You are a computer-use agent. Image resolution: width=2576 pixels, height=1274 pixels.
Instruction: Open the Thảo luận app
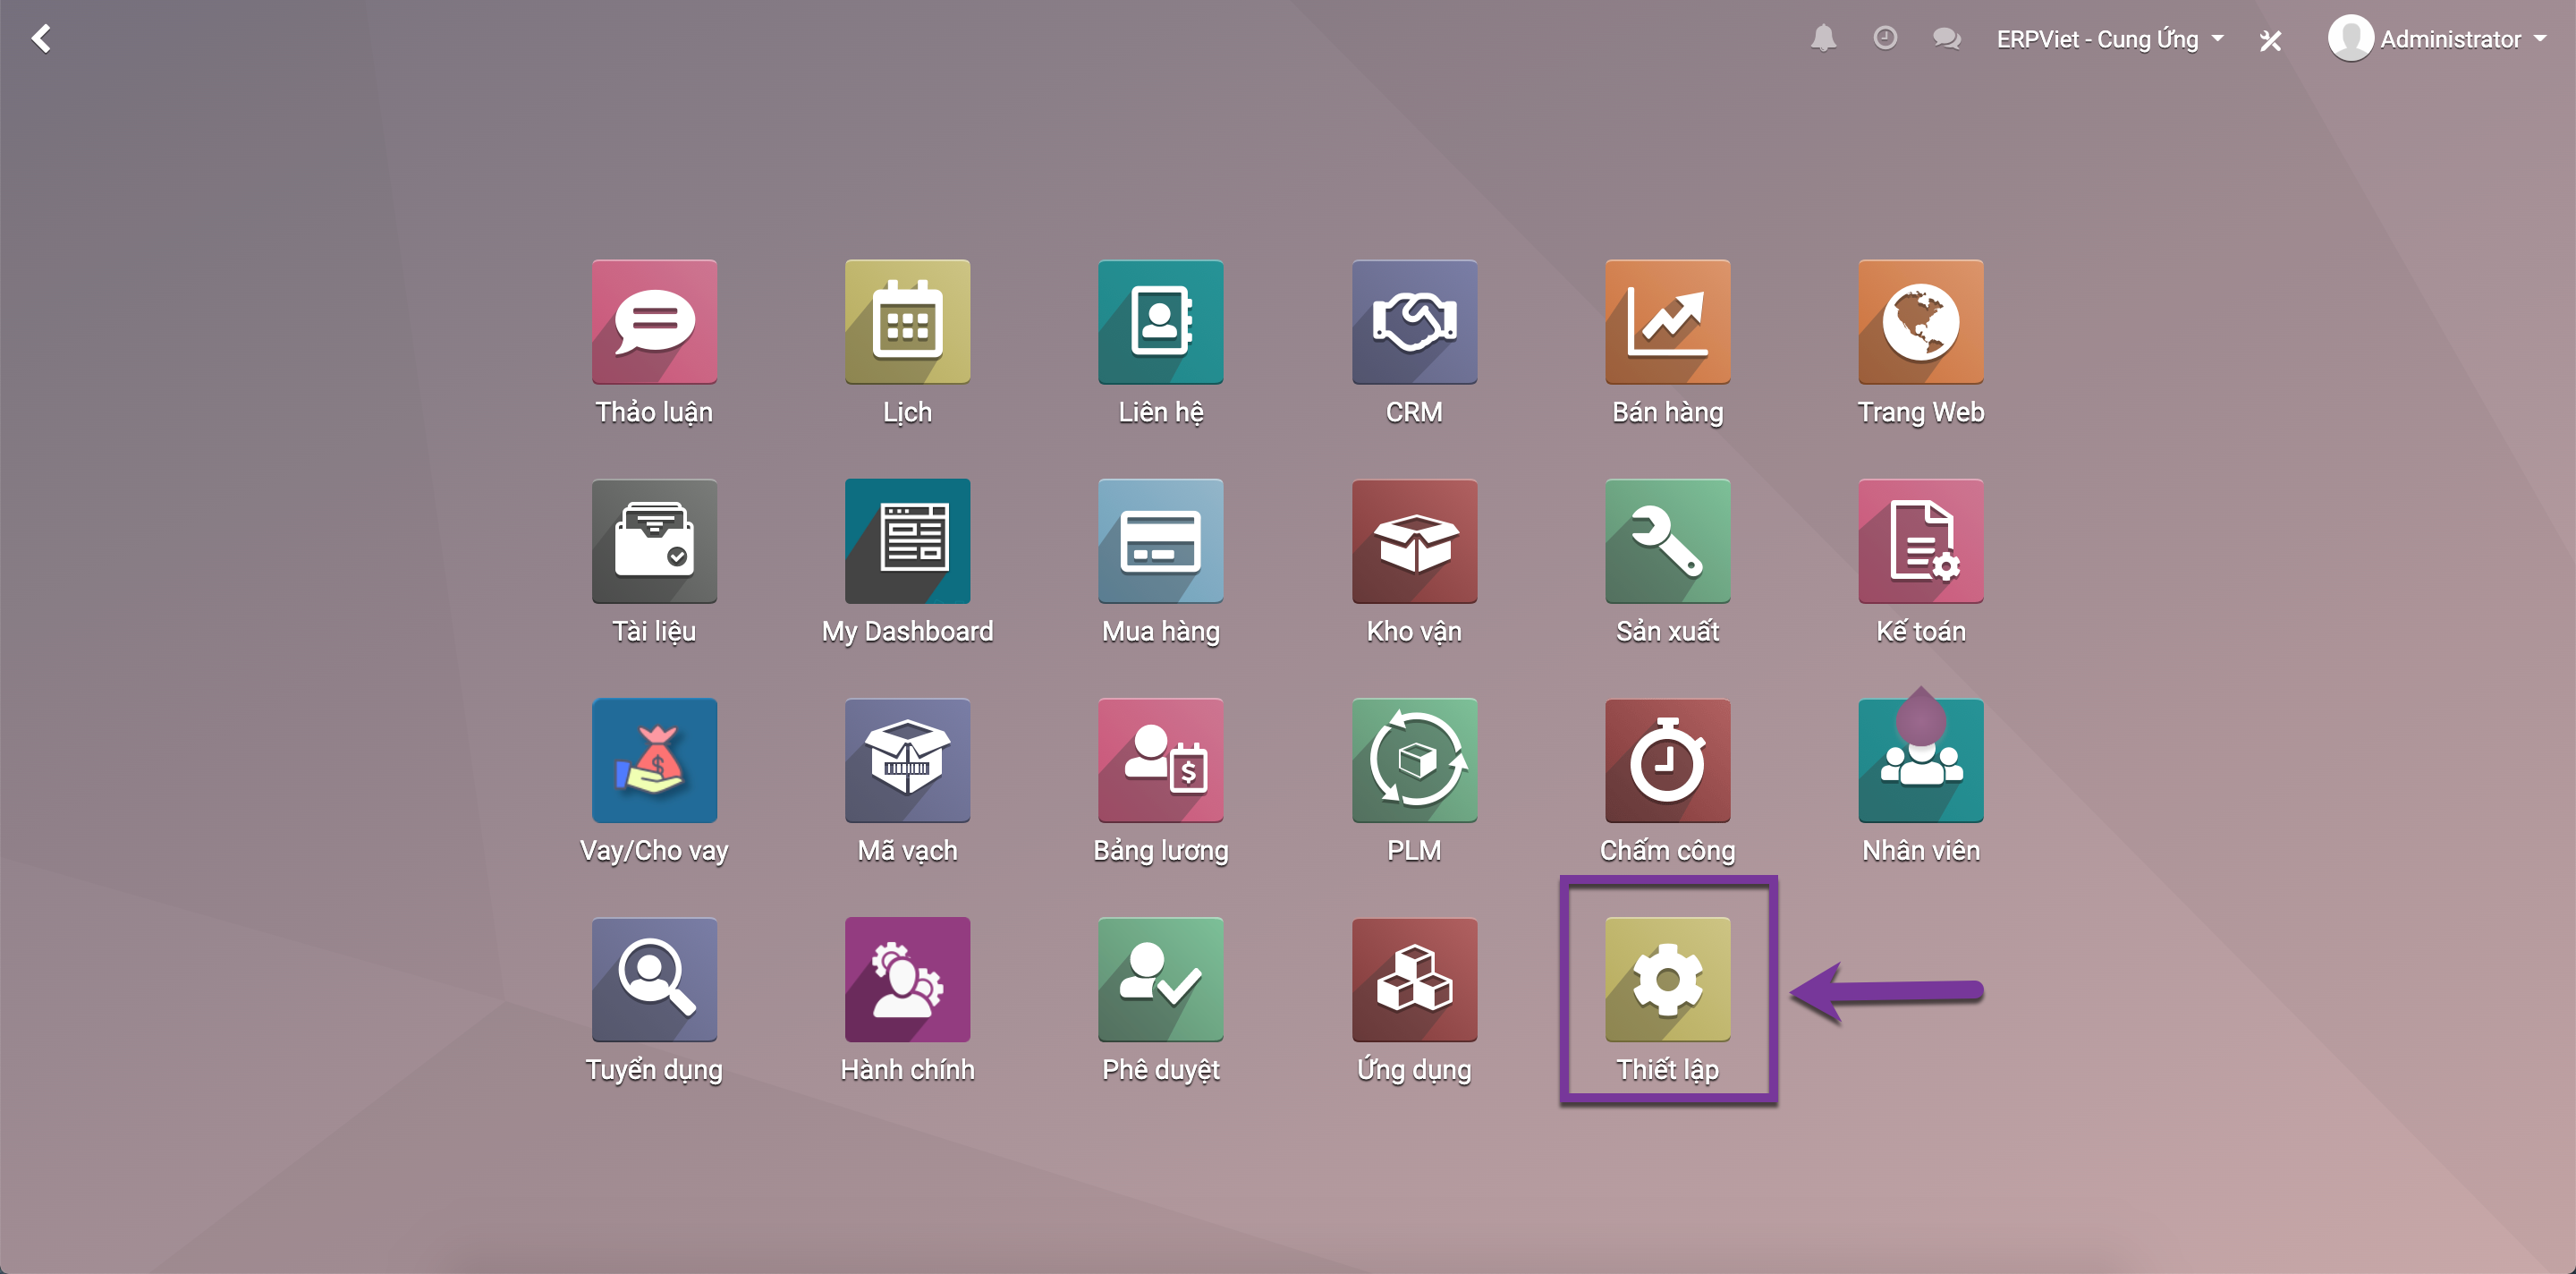(x=654, y=322)
